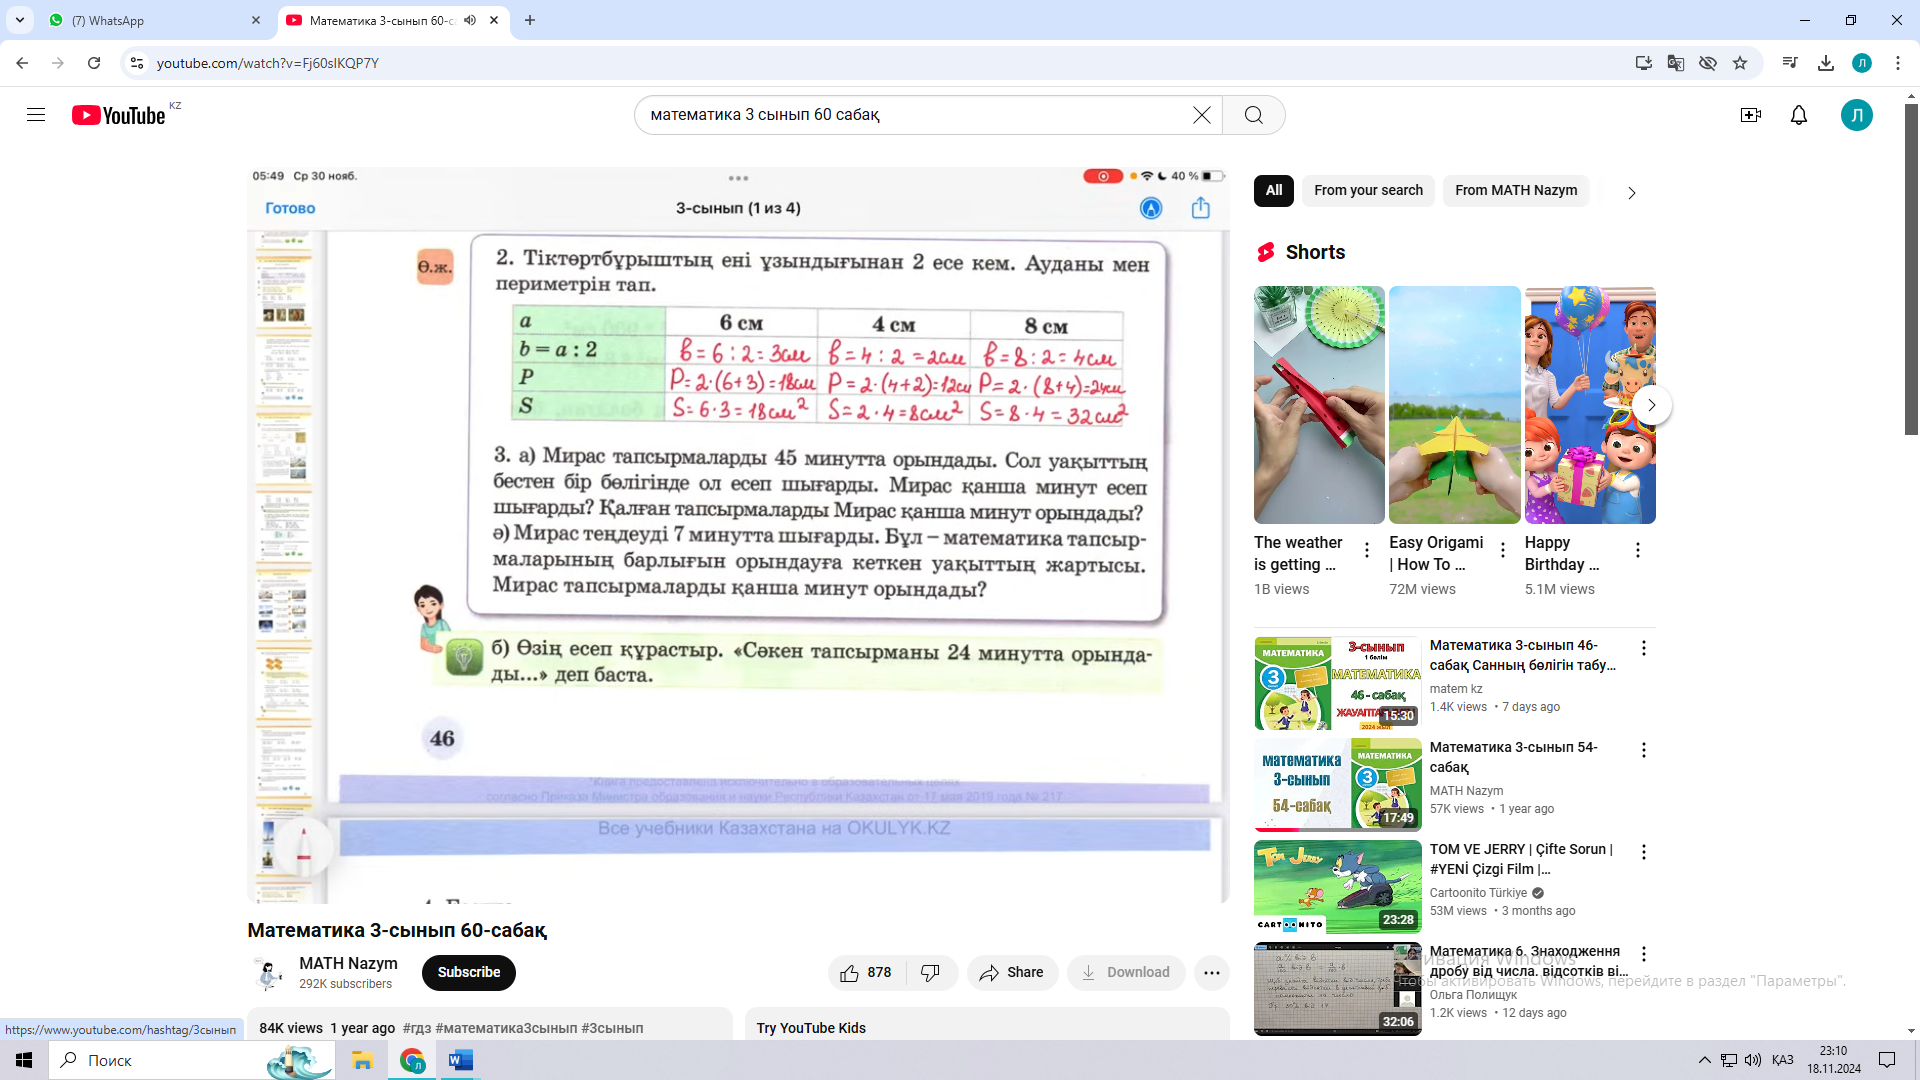Mute the tab via speaker icon
Image resolution: width=1920 pixels, height=1080 pixels.
470,20
